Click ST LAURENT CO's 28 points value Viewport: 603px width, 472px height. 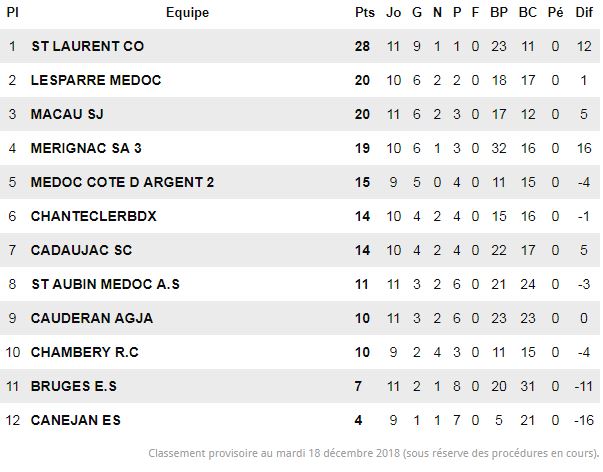362,46
